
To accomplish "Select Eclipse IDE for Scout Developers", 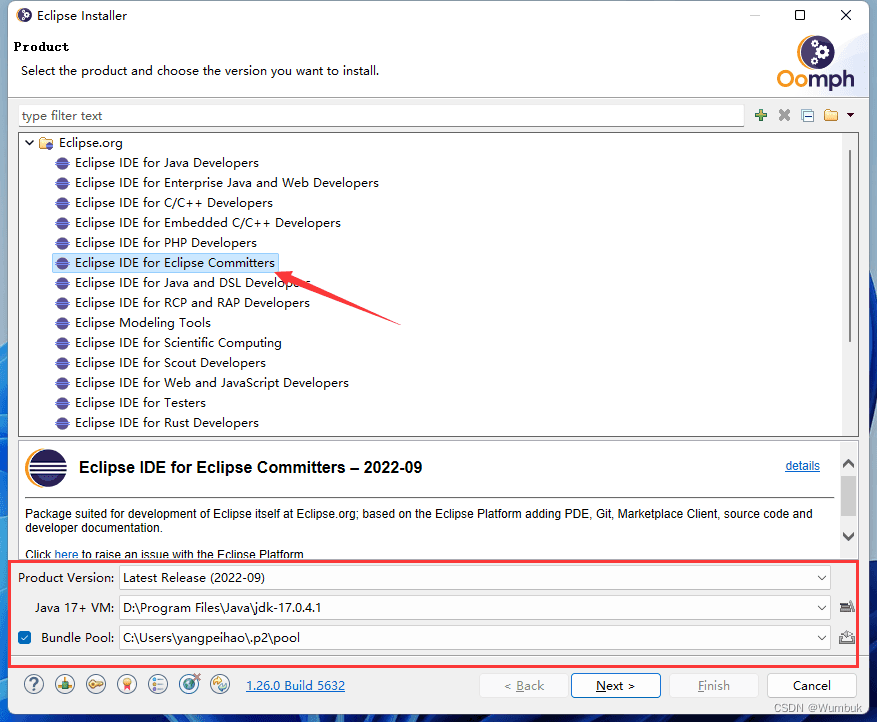I will (x=170, y=363).
